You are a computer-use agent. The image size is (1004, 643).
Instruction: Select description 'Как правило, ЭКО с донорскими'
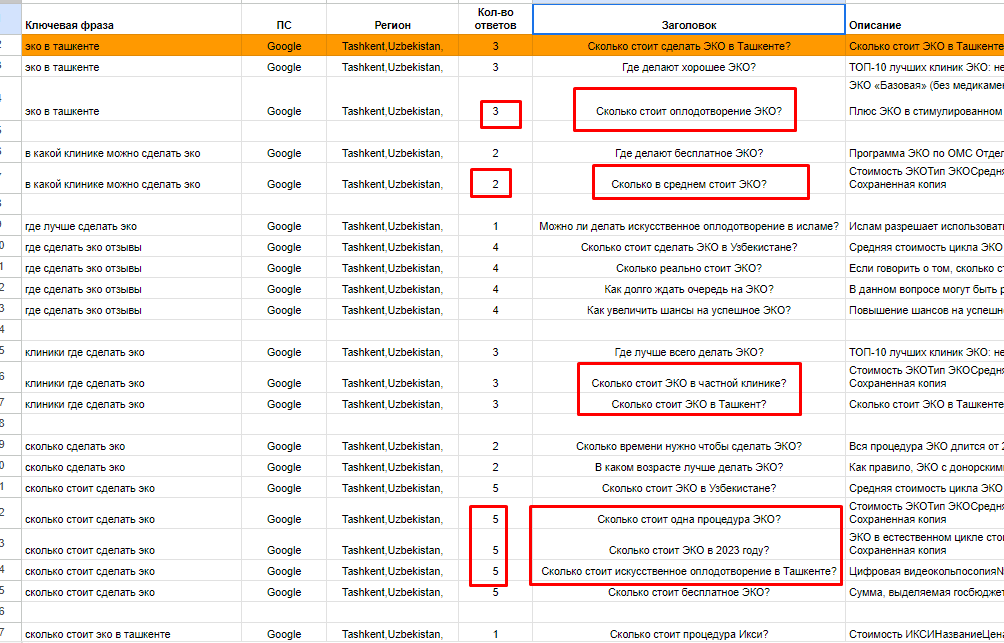[x=925, y=467]
